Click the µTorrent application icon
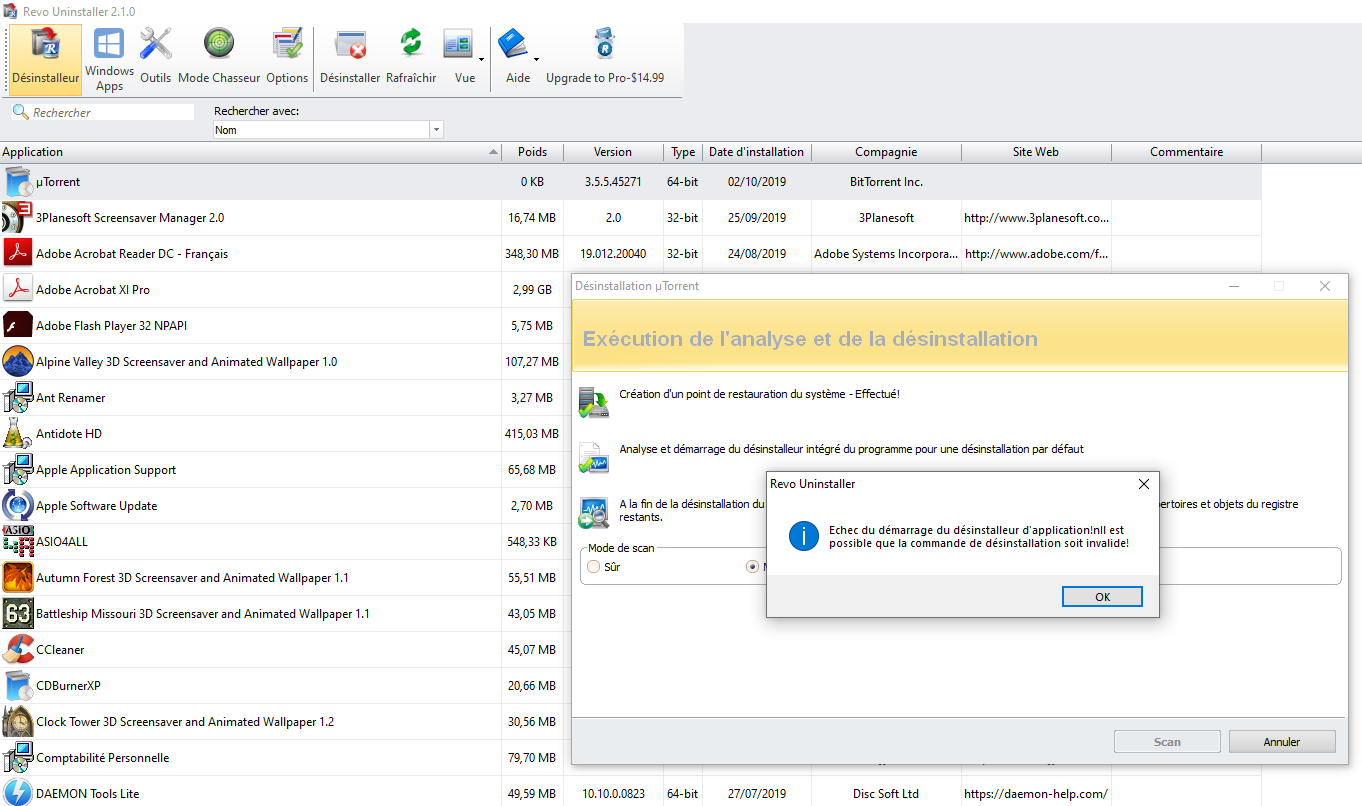The width and height of the screenshot is (1362, 806). point(18,182)
